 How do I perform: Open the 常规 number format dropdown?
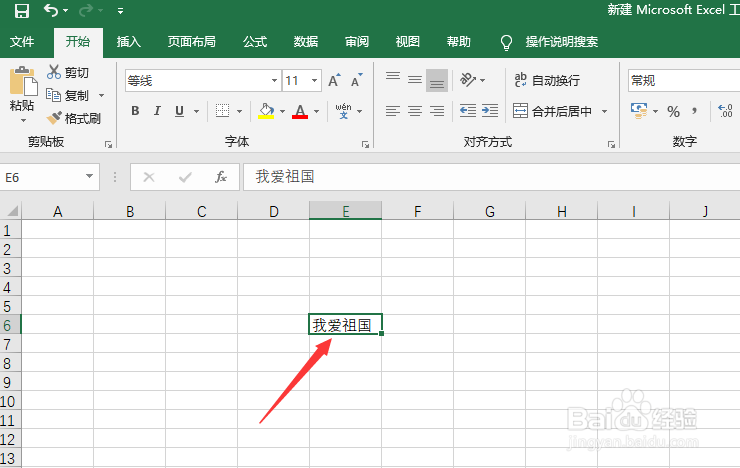pos(684,81)
